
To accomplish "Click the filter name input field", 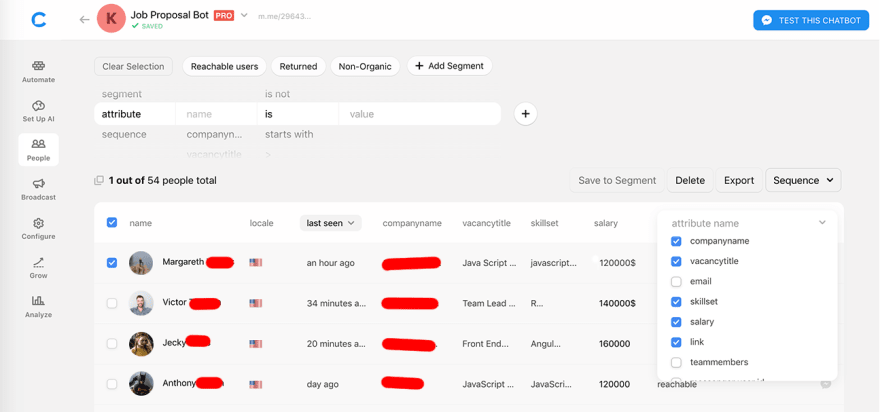I will pos(217,114).
